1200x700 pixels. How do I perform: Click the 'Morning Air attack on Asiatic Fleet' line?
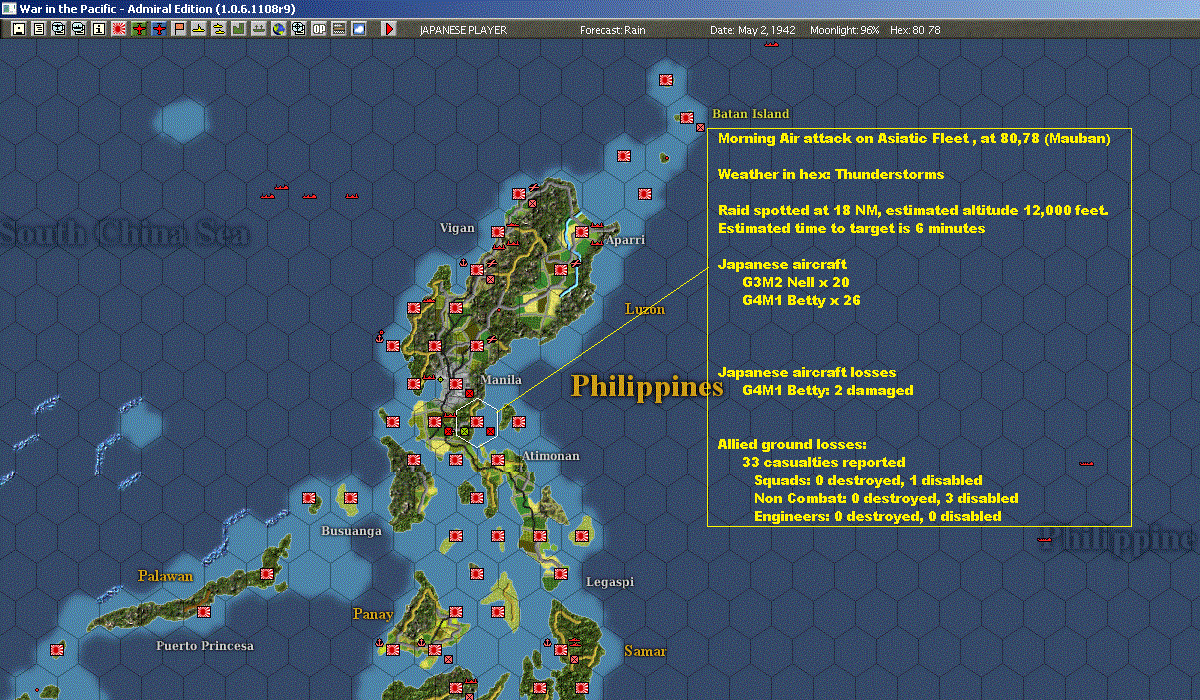(914, 139)
